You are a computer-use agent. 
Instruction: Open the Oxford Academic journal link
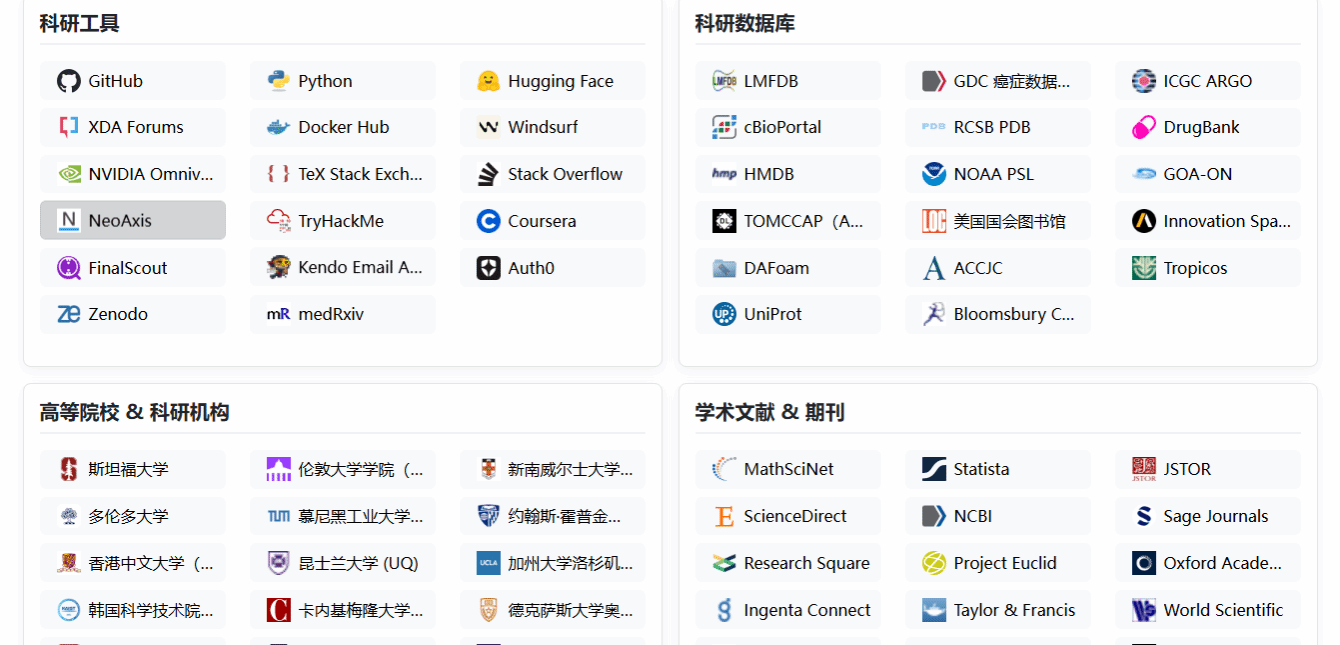pyautogui.click(x=1208, y=563)
